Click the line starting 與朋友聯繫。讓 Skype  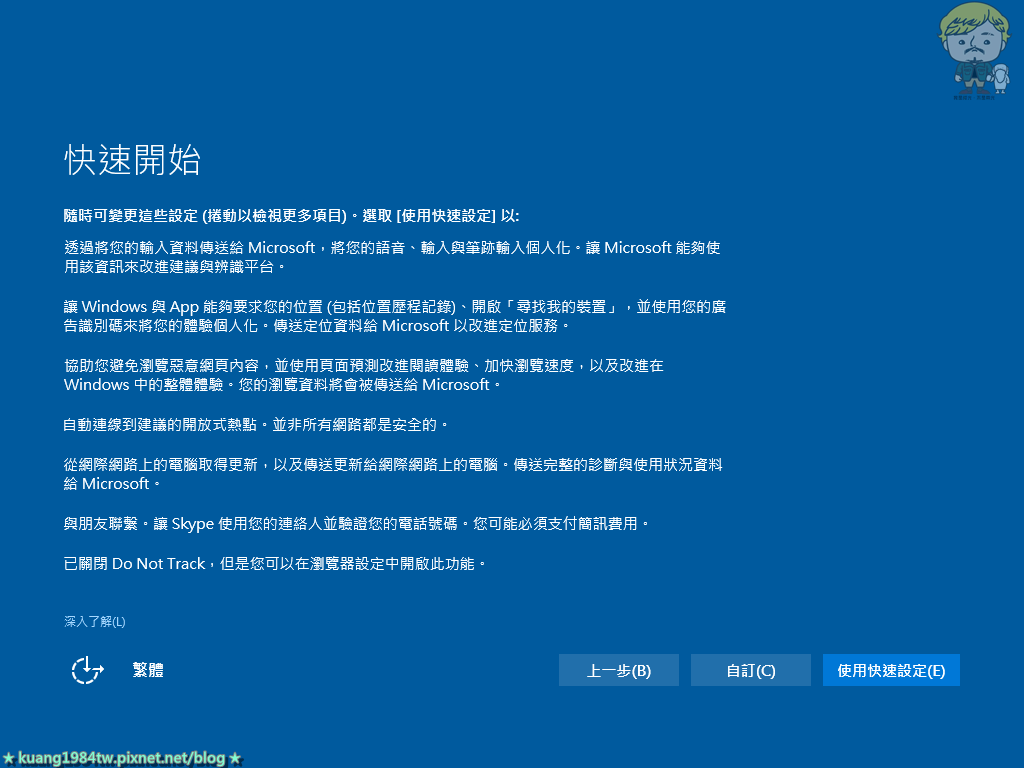pos(357,524)
